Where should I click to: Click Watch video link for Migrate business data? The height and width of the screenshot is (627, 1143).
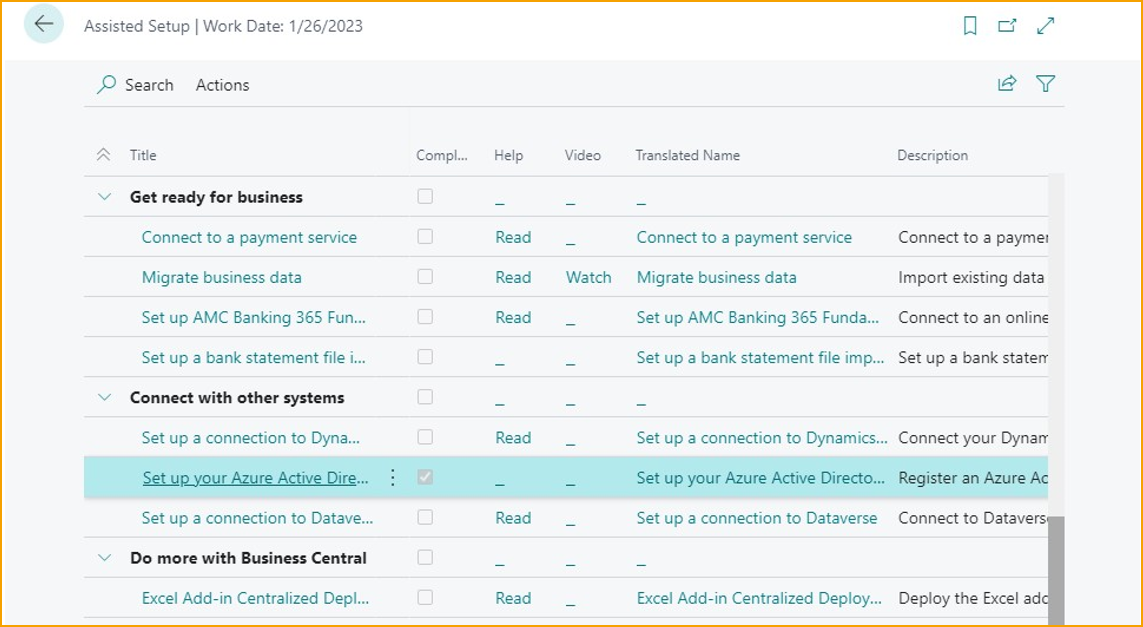click(588, 277)
